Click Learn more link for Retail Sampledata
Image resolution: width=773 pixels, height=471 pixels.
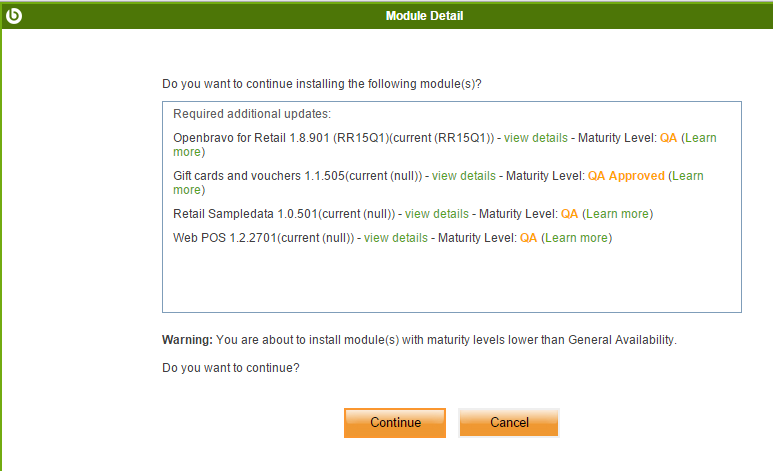(x=618, y=214)
